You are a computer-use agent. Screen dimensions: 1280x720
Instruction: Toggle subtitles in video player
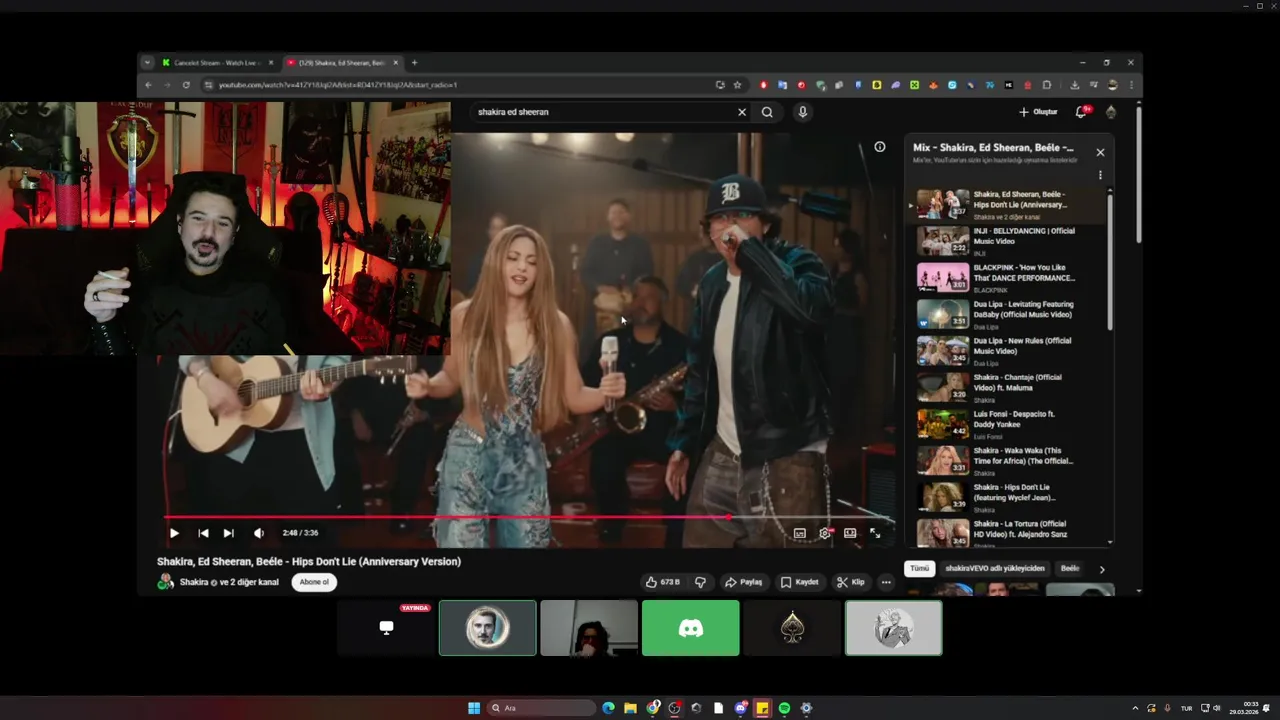[800, 533]
